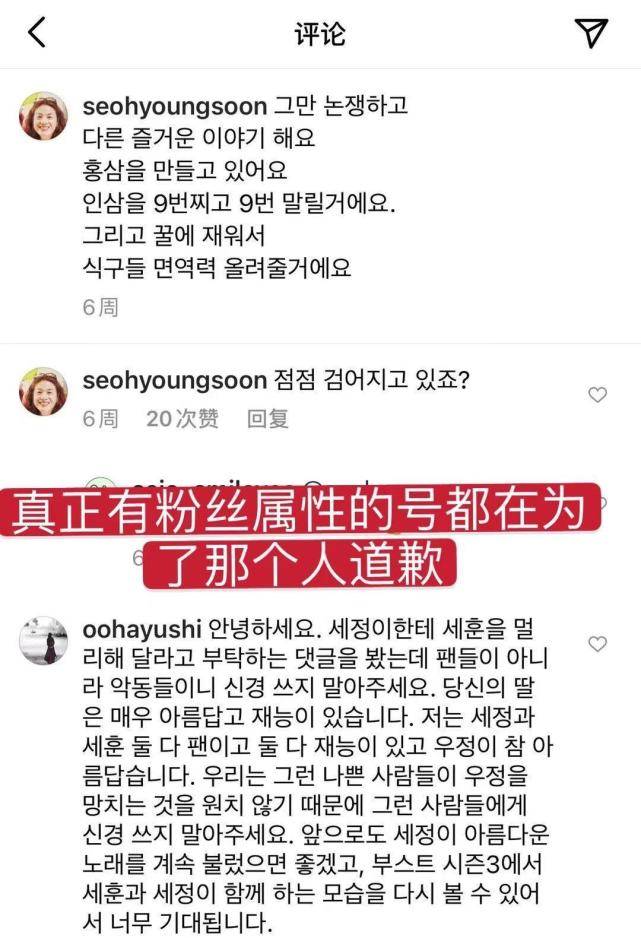Open seohyoungsoon's avatar beside '점점 검어지고' comment
641x938 pixels.
coord(44,391)
